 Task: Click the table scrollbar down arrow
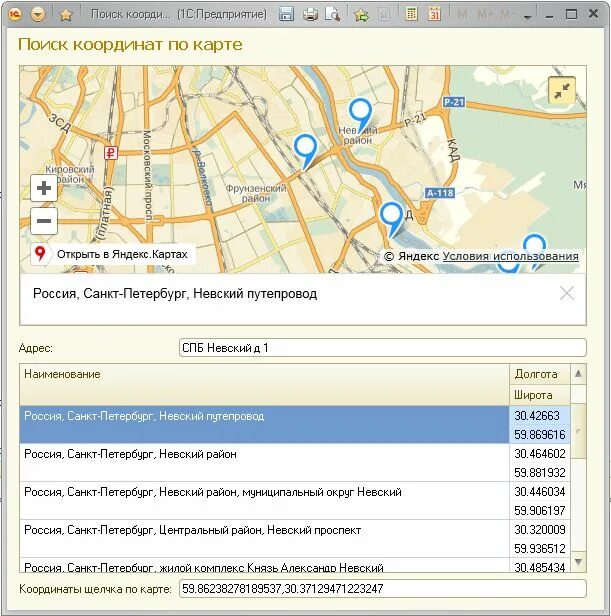pos(578,563)
